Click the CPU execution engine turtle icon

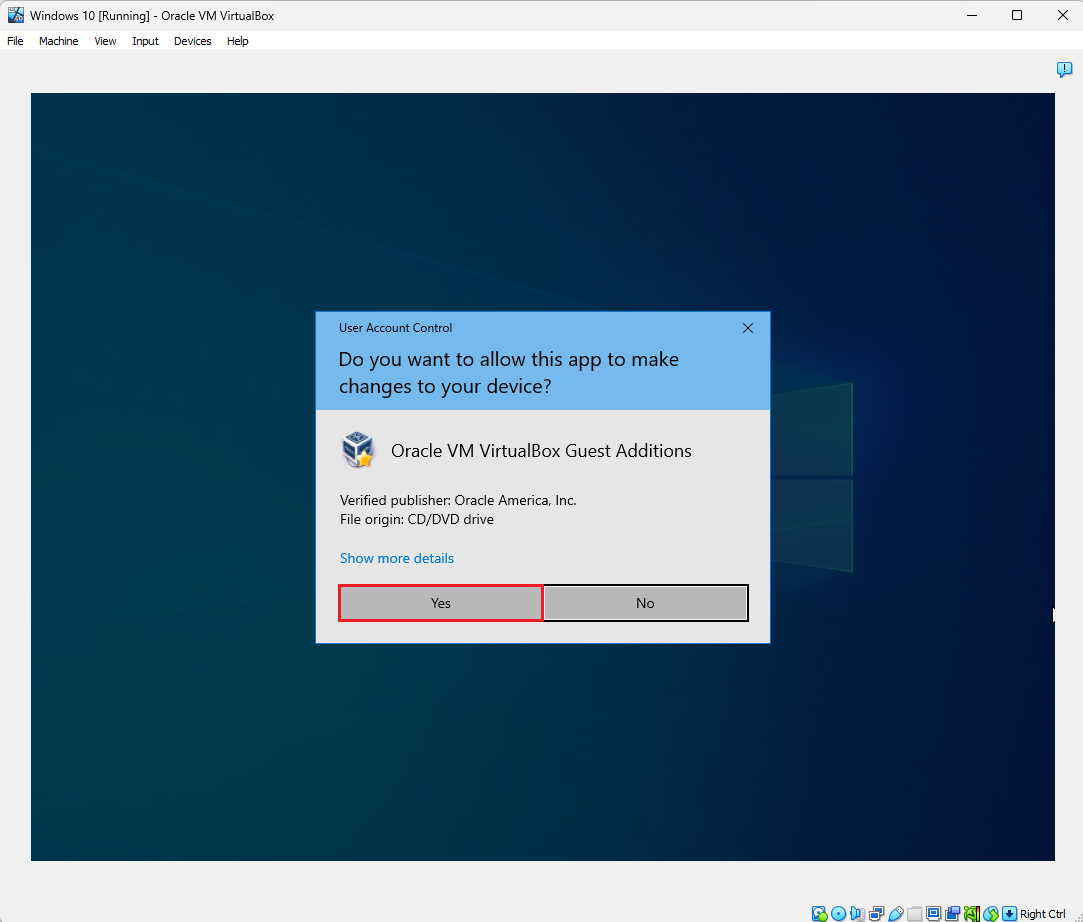coord(972,914)
